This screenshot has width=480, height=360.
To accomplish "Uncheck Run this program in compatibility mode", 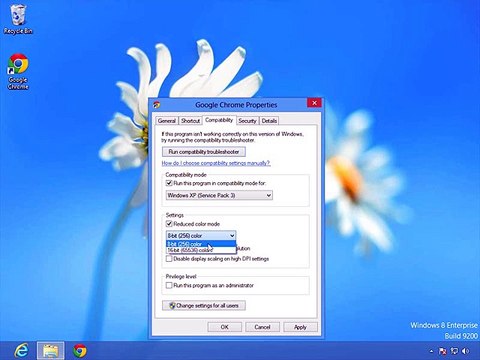I will (169, 183).
